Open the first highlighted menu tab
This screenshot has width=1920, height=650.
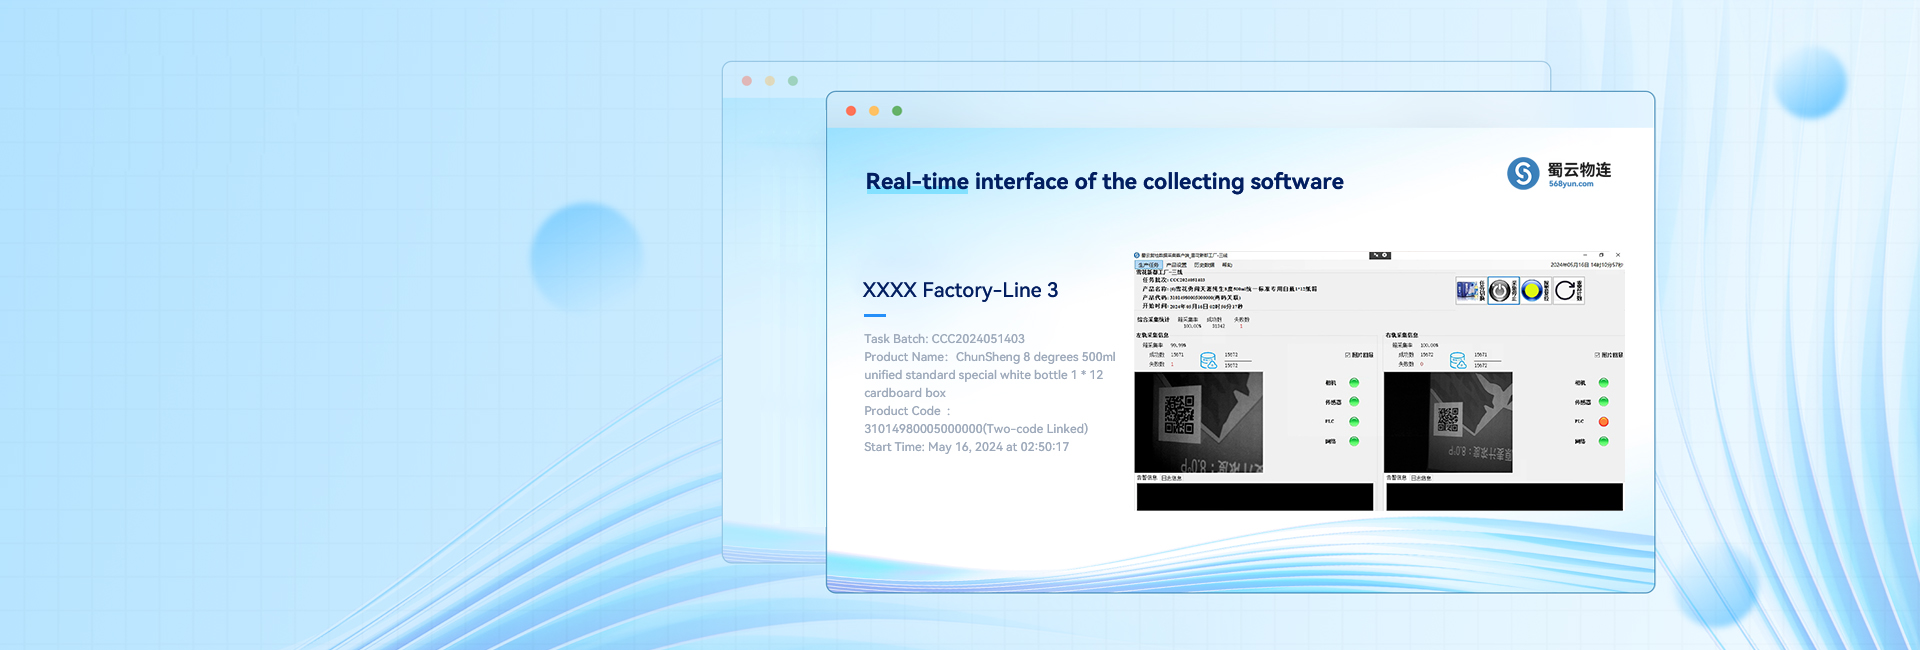[x=1148, y=265]
